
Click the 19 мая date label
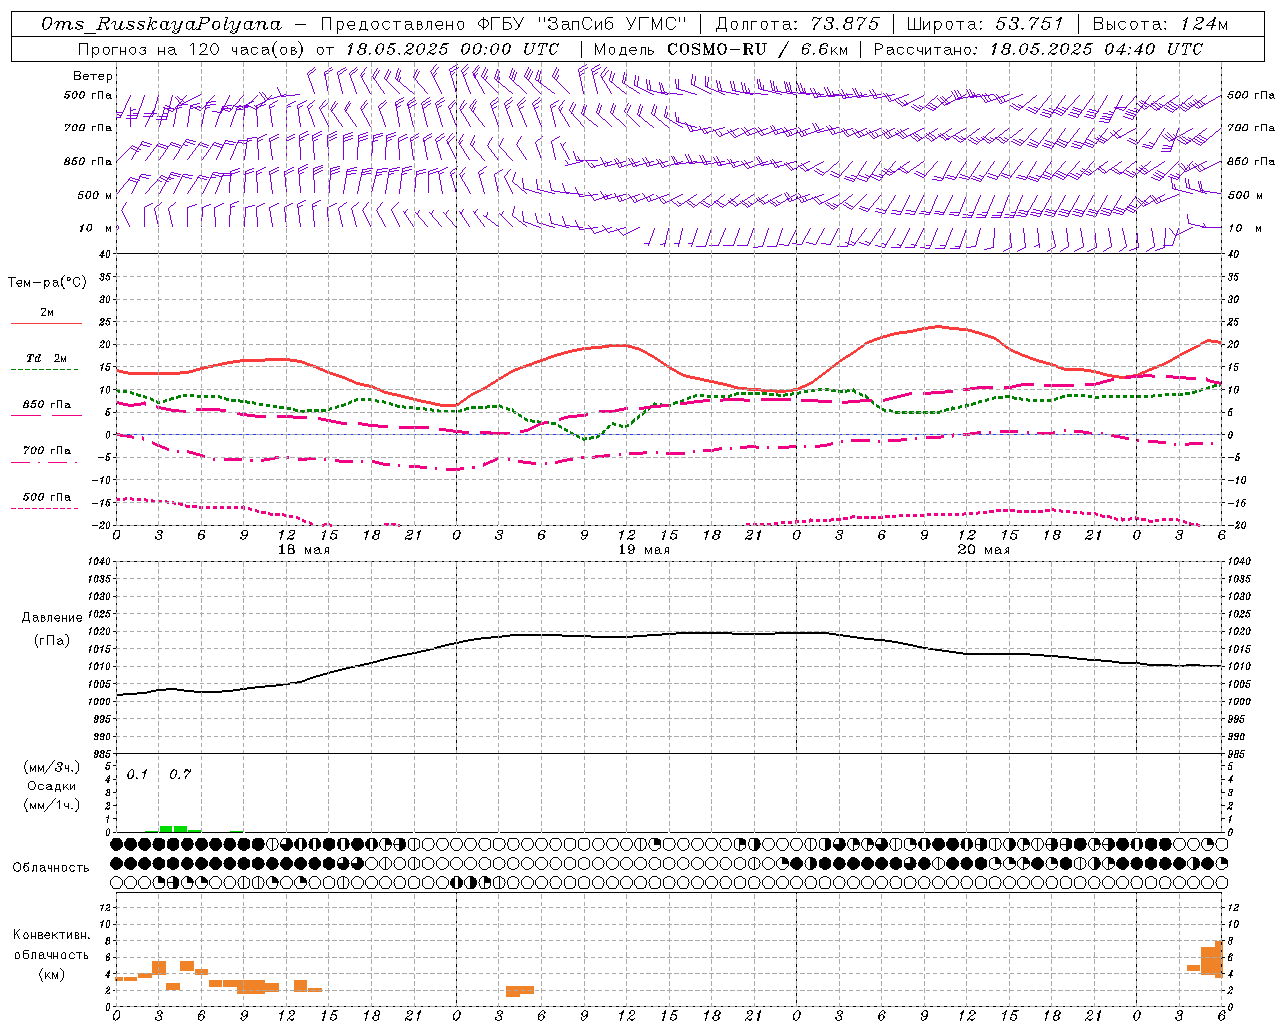tap(644, 550)
